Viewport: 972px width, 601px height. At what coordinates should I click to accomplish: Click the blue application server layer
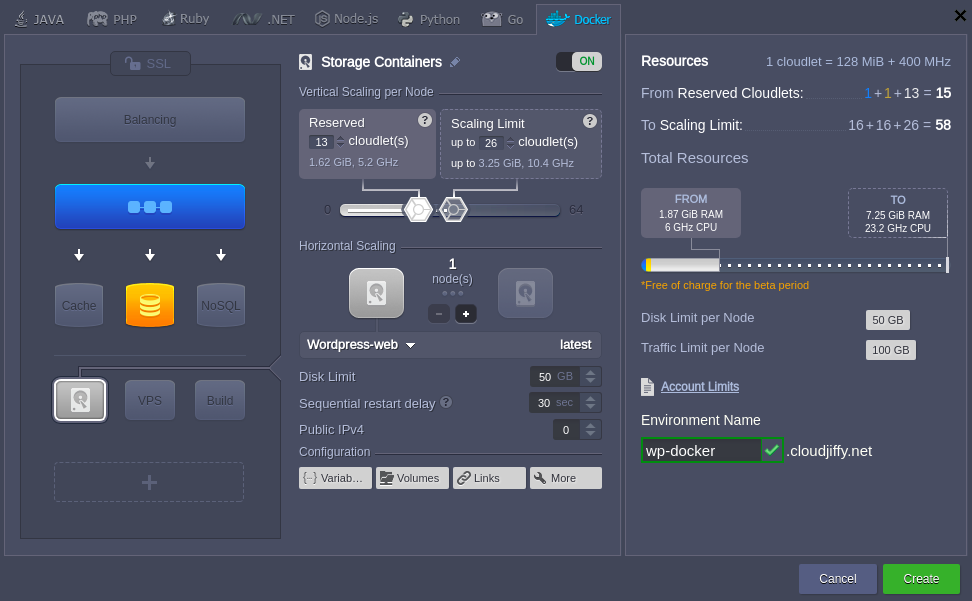point(150,207)
